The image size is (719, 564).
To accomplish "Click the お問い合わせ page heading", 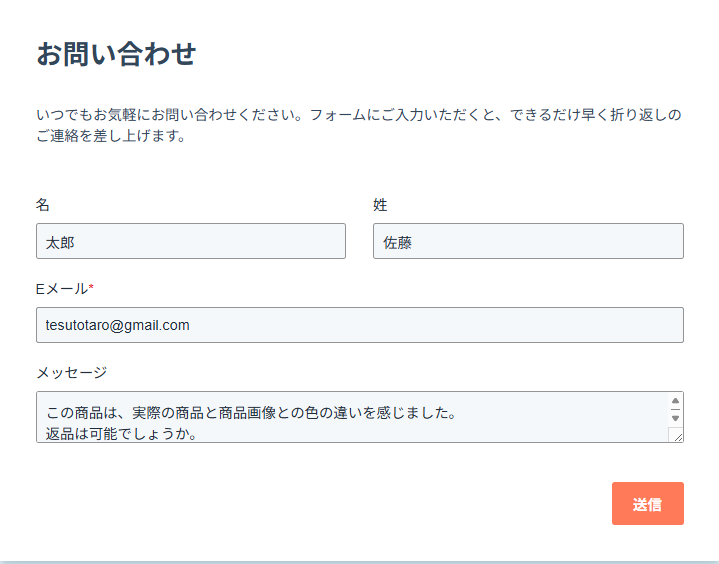I will point(116,54).
